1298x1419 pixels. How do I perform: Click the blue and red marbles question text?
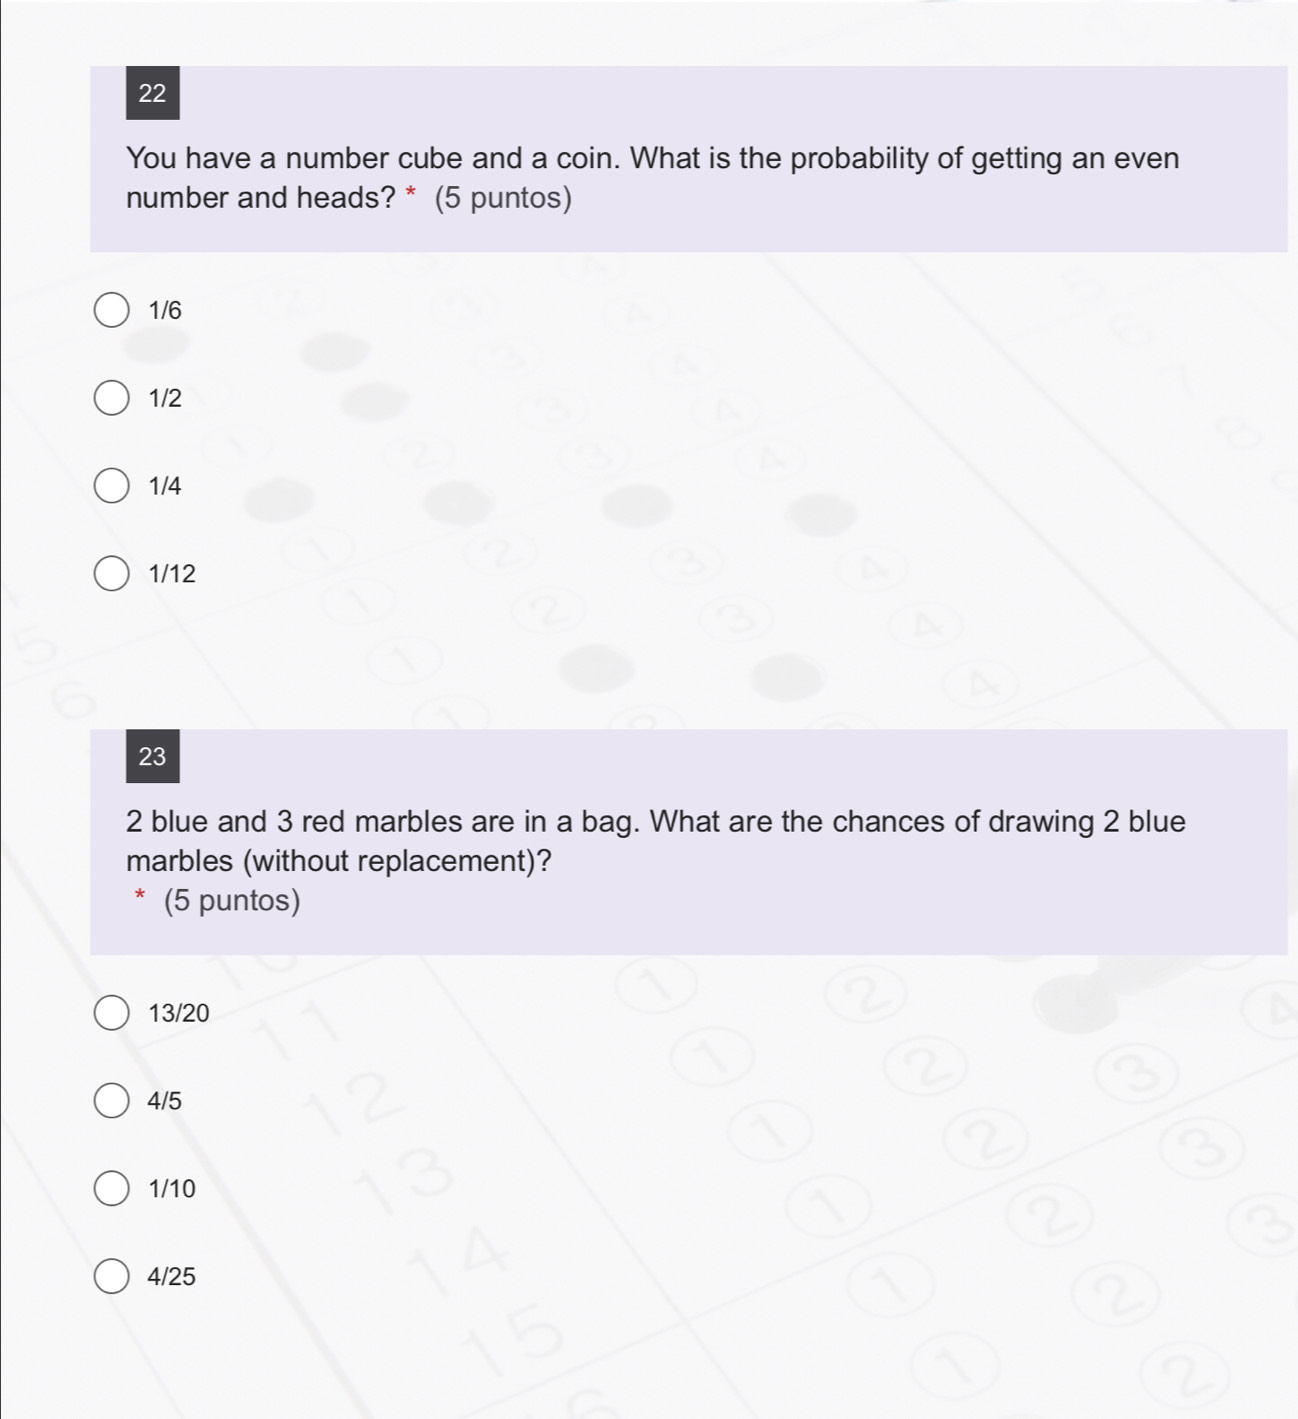coord(656,841)
